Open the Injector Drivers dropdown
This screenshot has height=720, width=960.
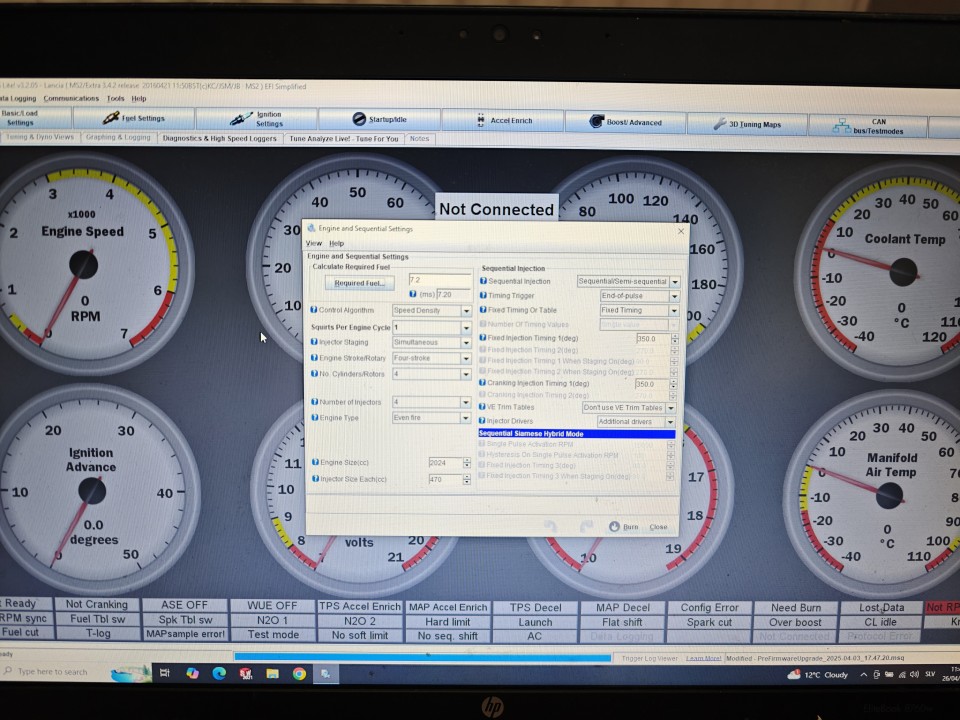670,422
